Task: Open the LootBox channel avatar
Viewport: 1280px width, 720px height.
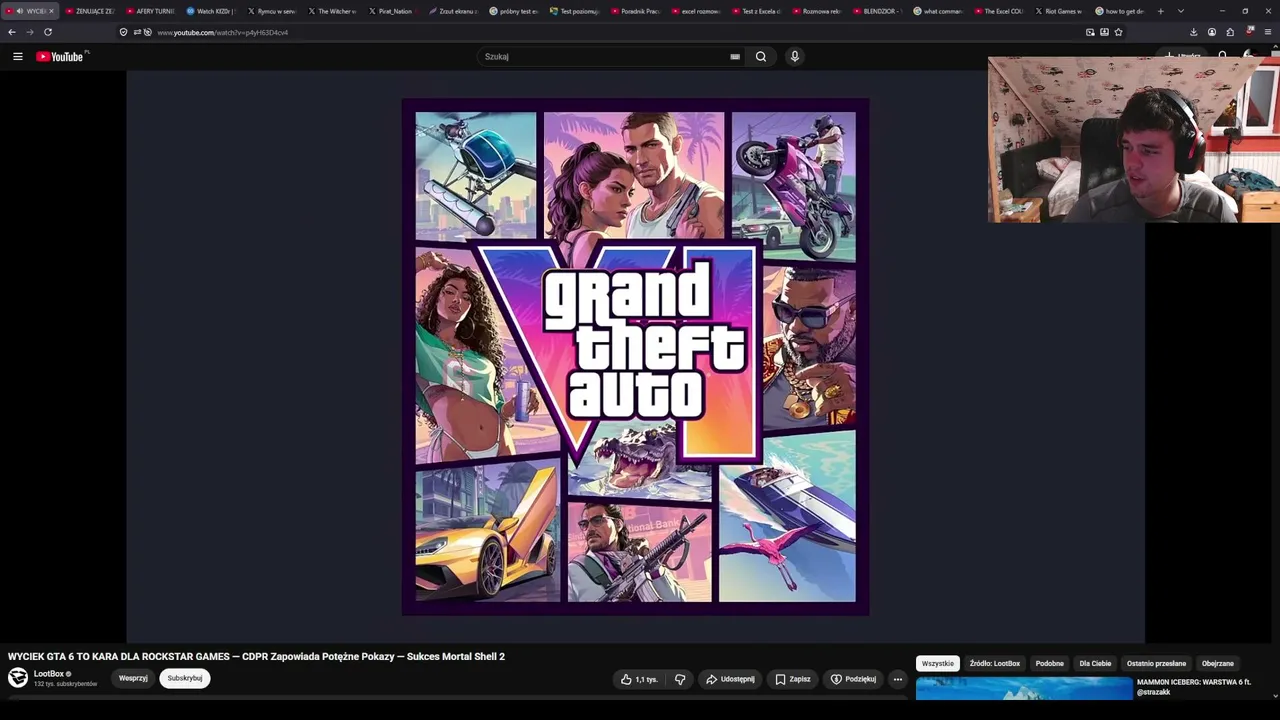Action: pyautogui.click(x=18, y=677)
